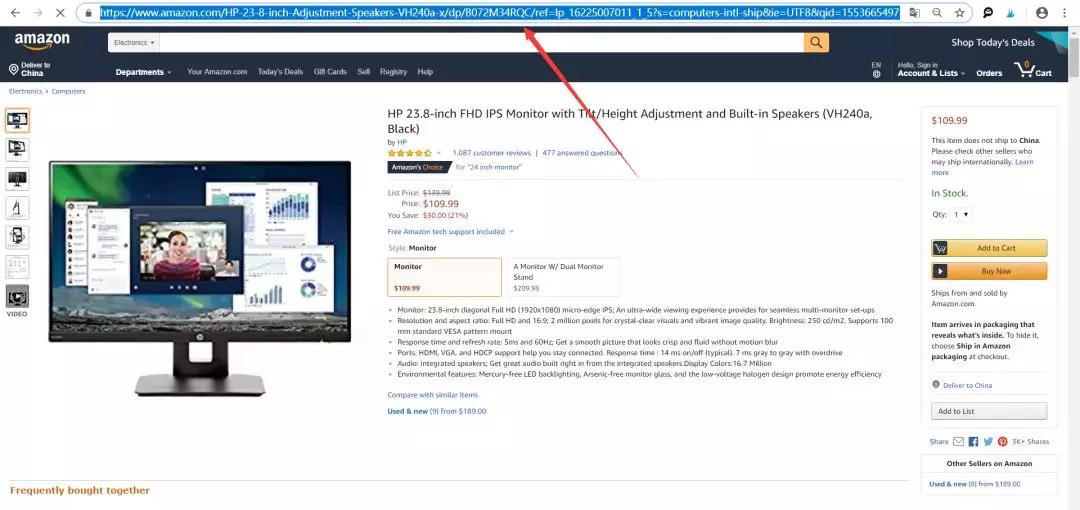Open Gift Cards navigation item
The height and width of the screenshot is (510, 1080).
330,72
